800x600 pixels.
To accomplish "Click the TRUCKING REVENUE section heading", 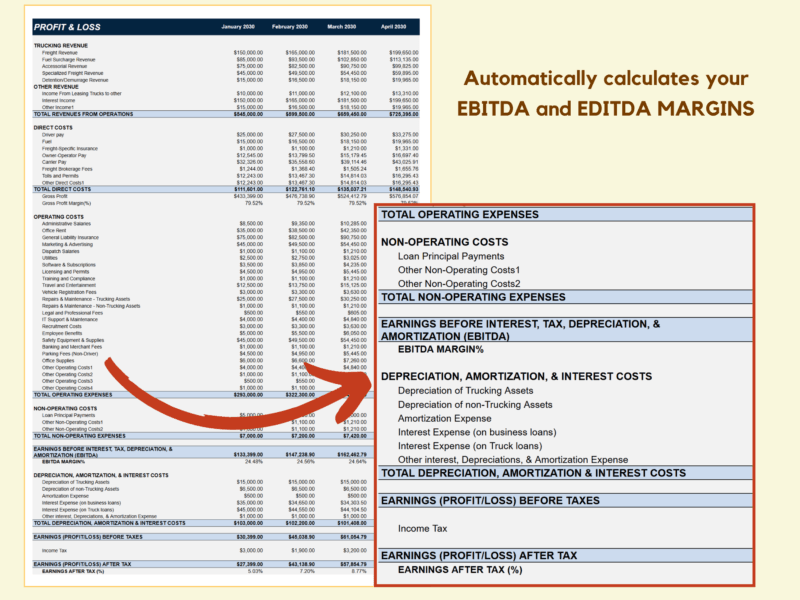I will 61,45.
